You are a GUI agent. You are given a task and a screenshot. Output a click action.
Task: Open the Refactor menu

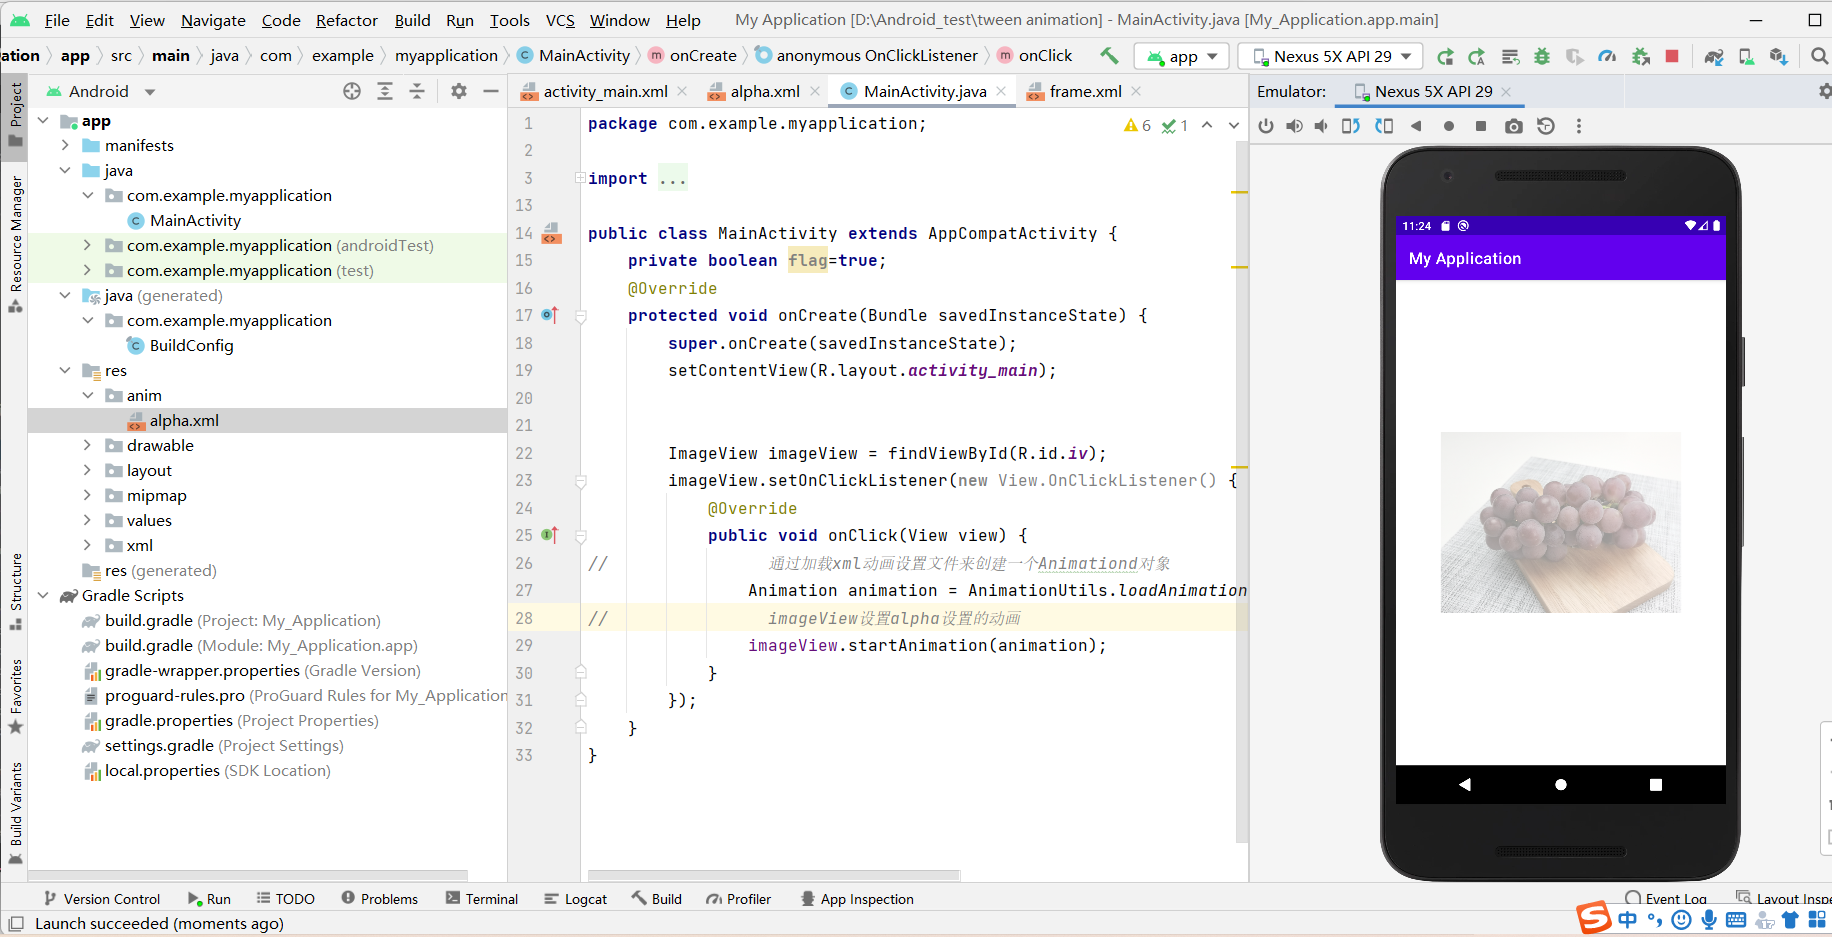pos(346,20)
